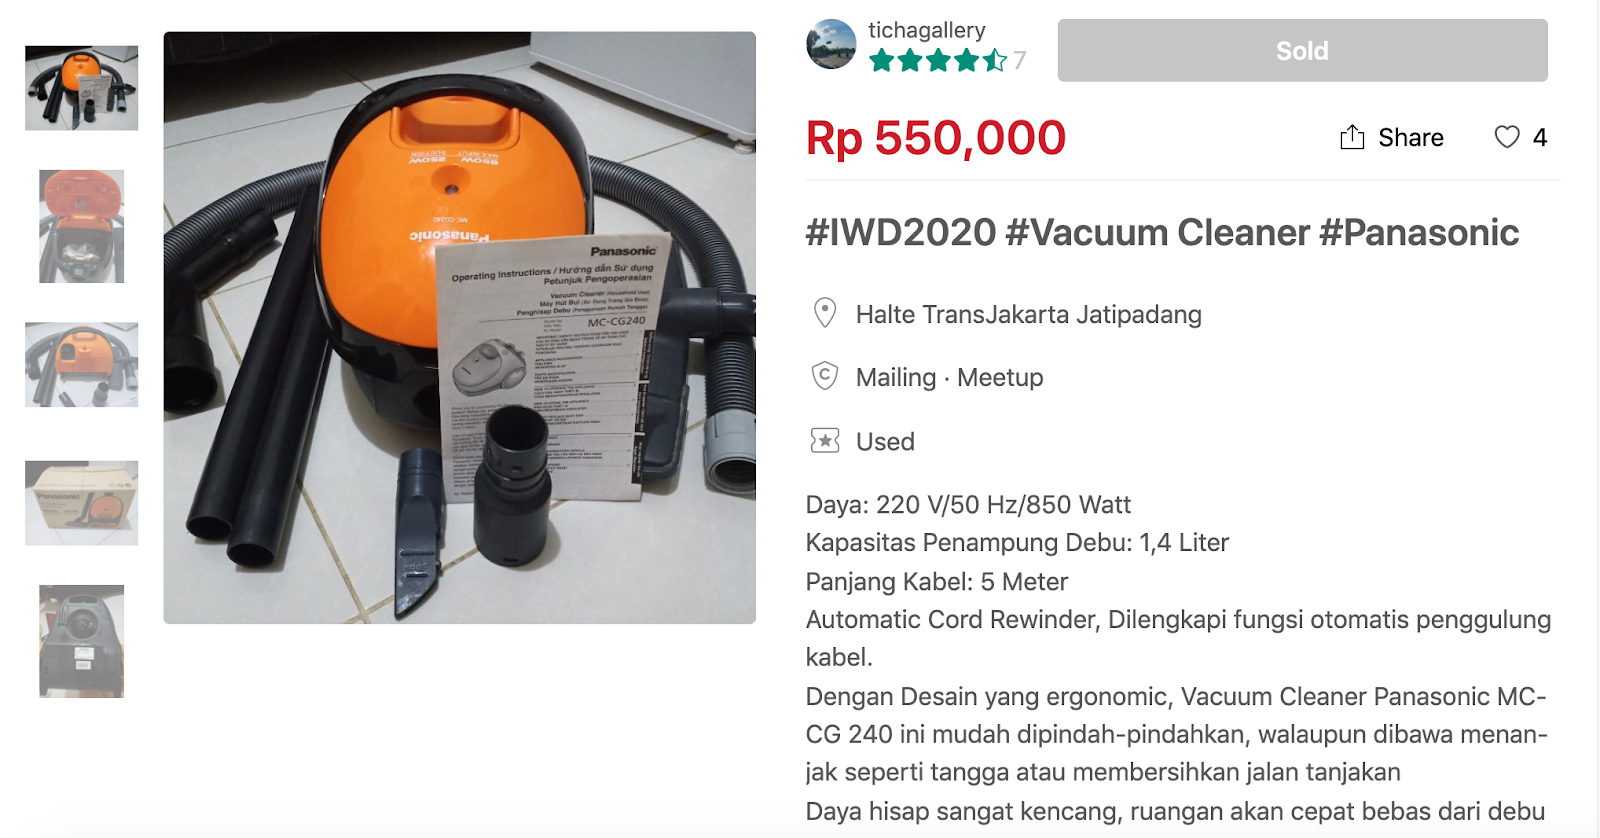Click Share label text

[1410, 137]
